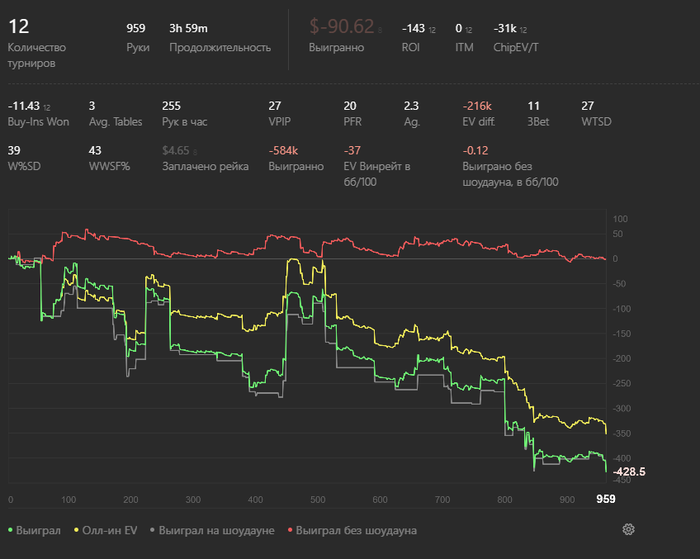Click the Buy-Ins Won stat

point(38,113)
